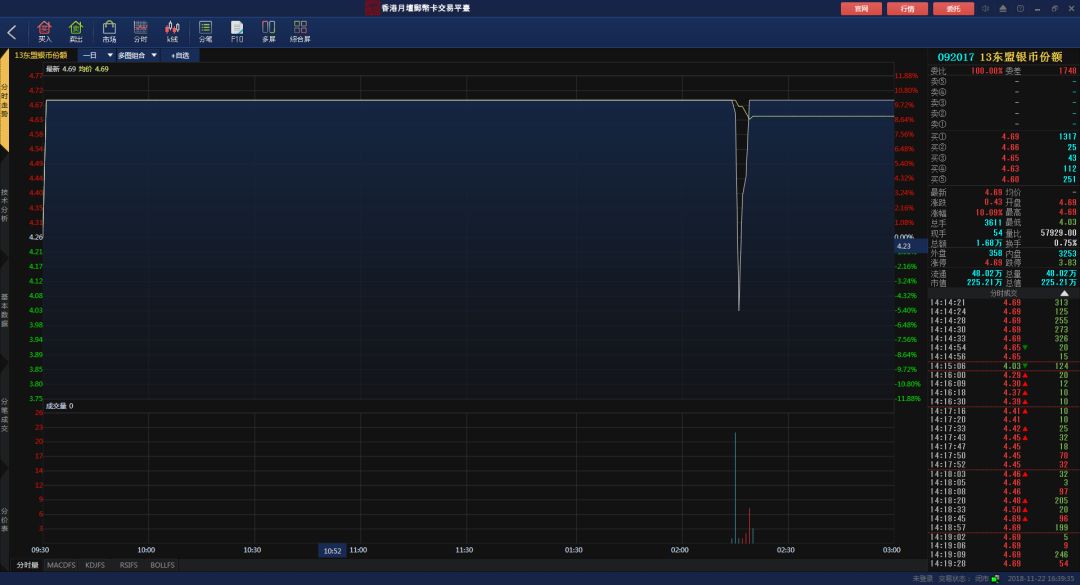Open the 技术分析 left sidebar tab
The width and height of the screenshot is (1080, 585).
tap(4, 205)
